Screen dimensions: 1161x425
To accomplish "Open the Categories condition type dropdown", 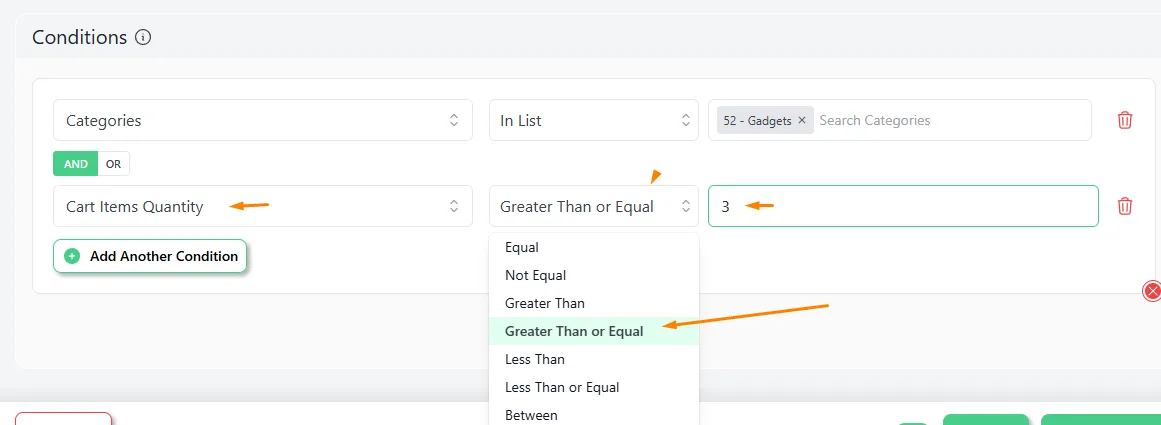I will coord(263,120).
